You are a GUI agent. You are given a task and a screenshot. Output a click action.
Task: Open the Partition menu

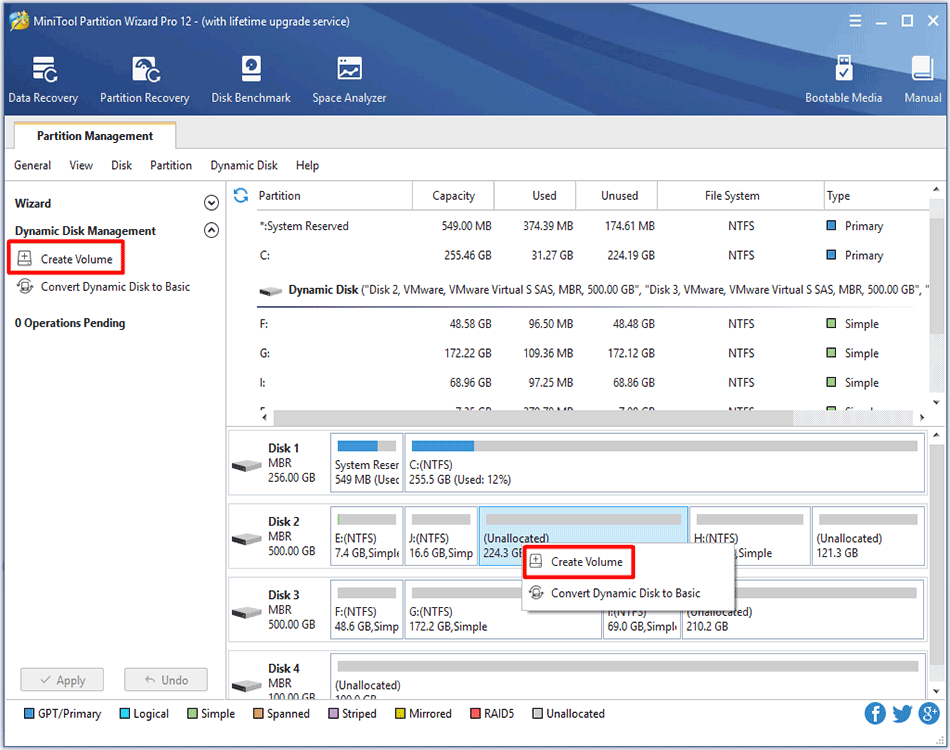coord(170,165)
